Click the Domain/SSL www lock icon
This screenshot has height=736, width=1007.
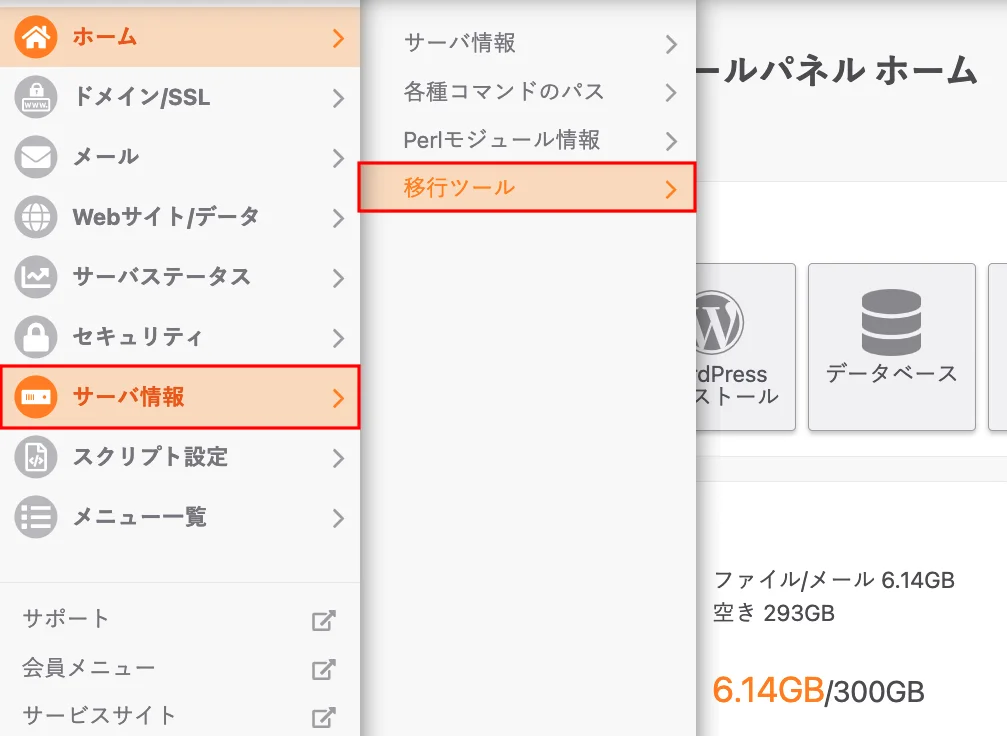tap(36, 98)
